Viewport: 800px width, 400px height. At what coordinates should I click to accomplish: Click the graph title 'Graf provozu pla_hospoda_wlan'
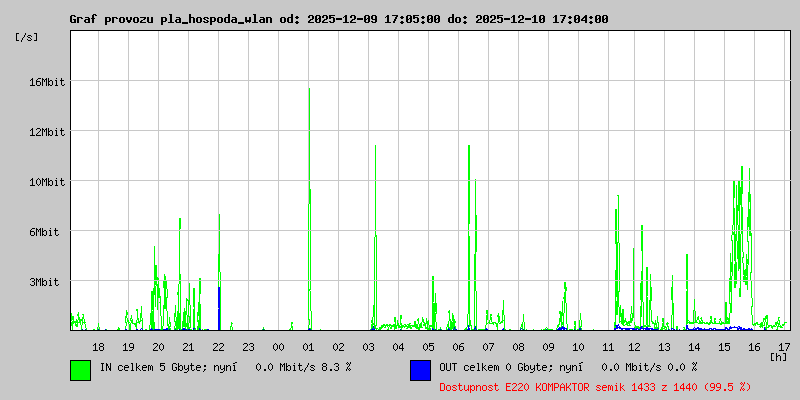(x=172, y=19)
